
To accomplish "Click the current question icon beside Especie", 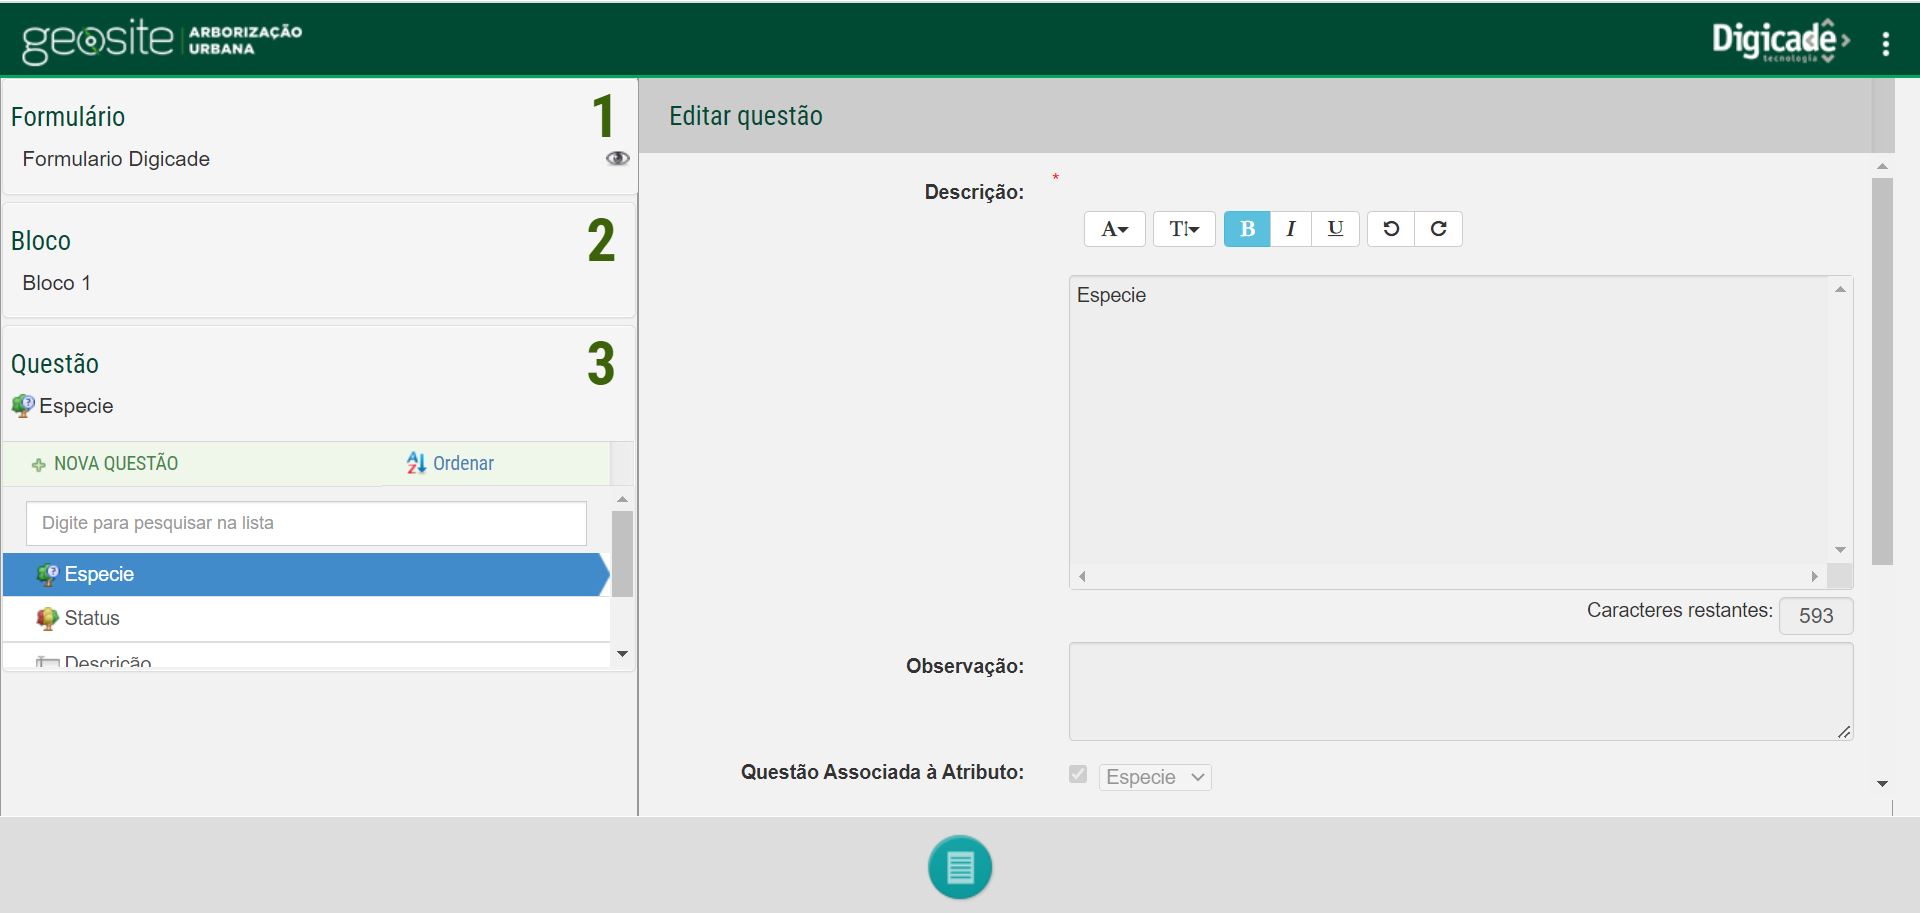I will tap(22, 406).
